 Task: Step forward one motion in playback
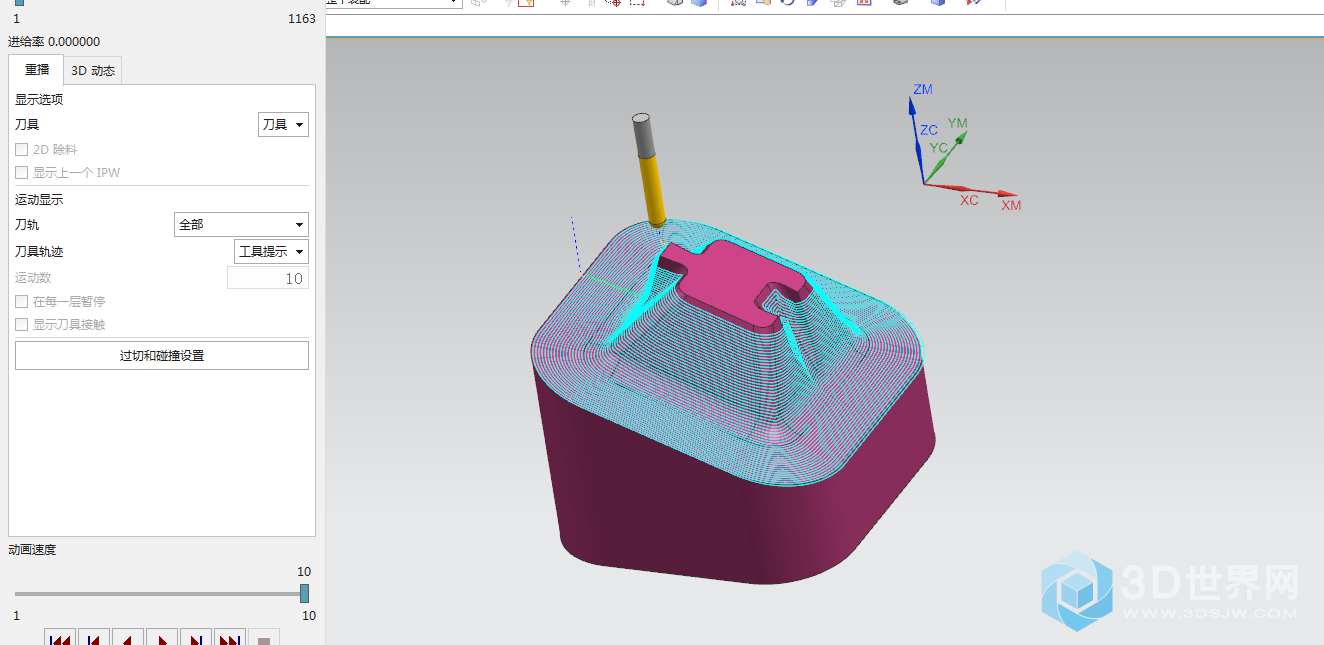coord(196,638)
